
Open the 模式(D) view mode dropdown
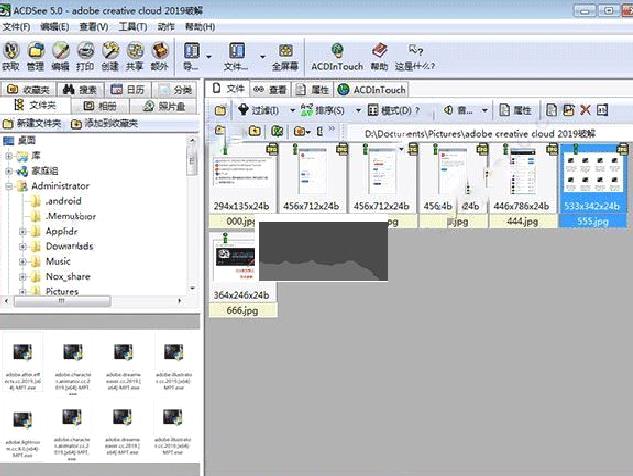tap(394, 110)
